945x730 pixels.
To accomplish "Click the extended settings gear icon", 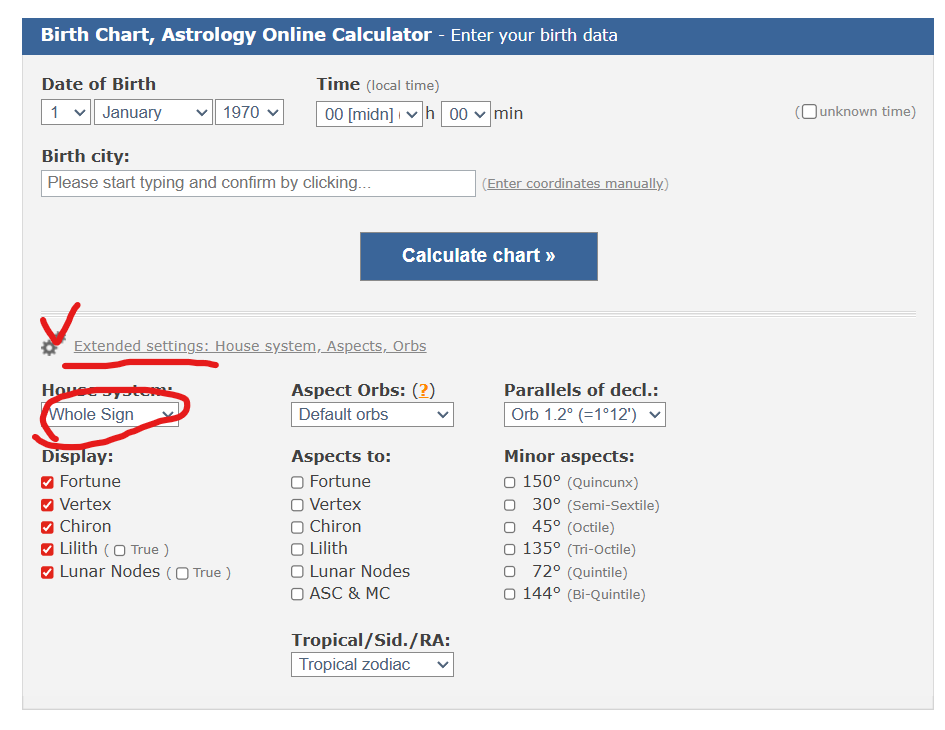I will [51, 346].
